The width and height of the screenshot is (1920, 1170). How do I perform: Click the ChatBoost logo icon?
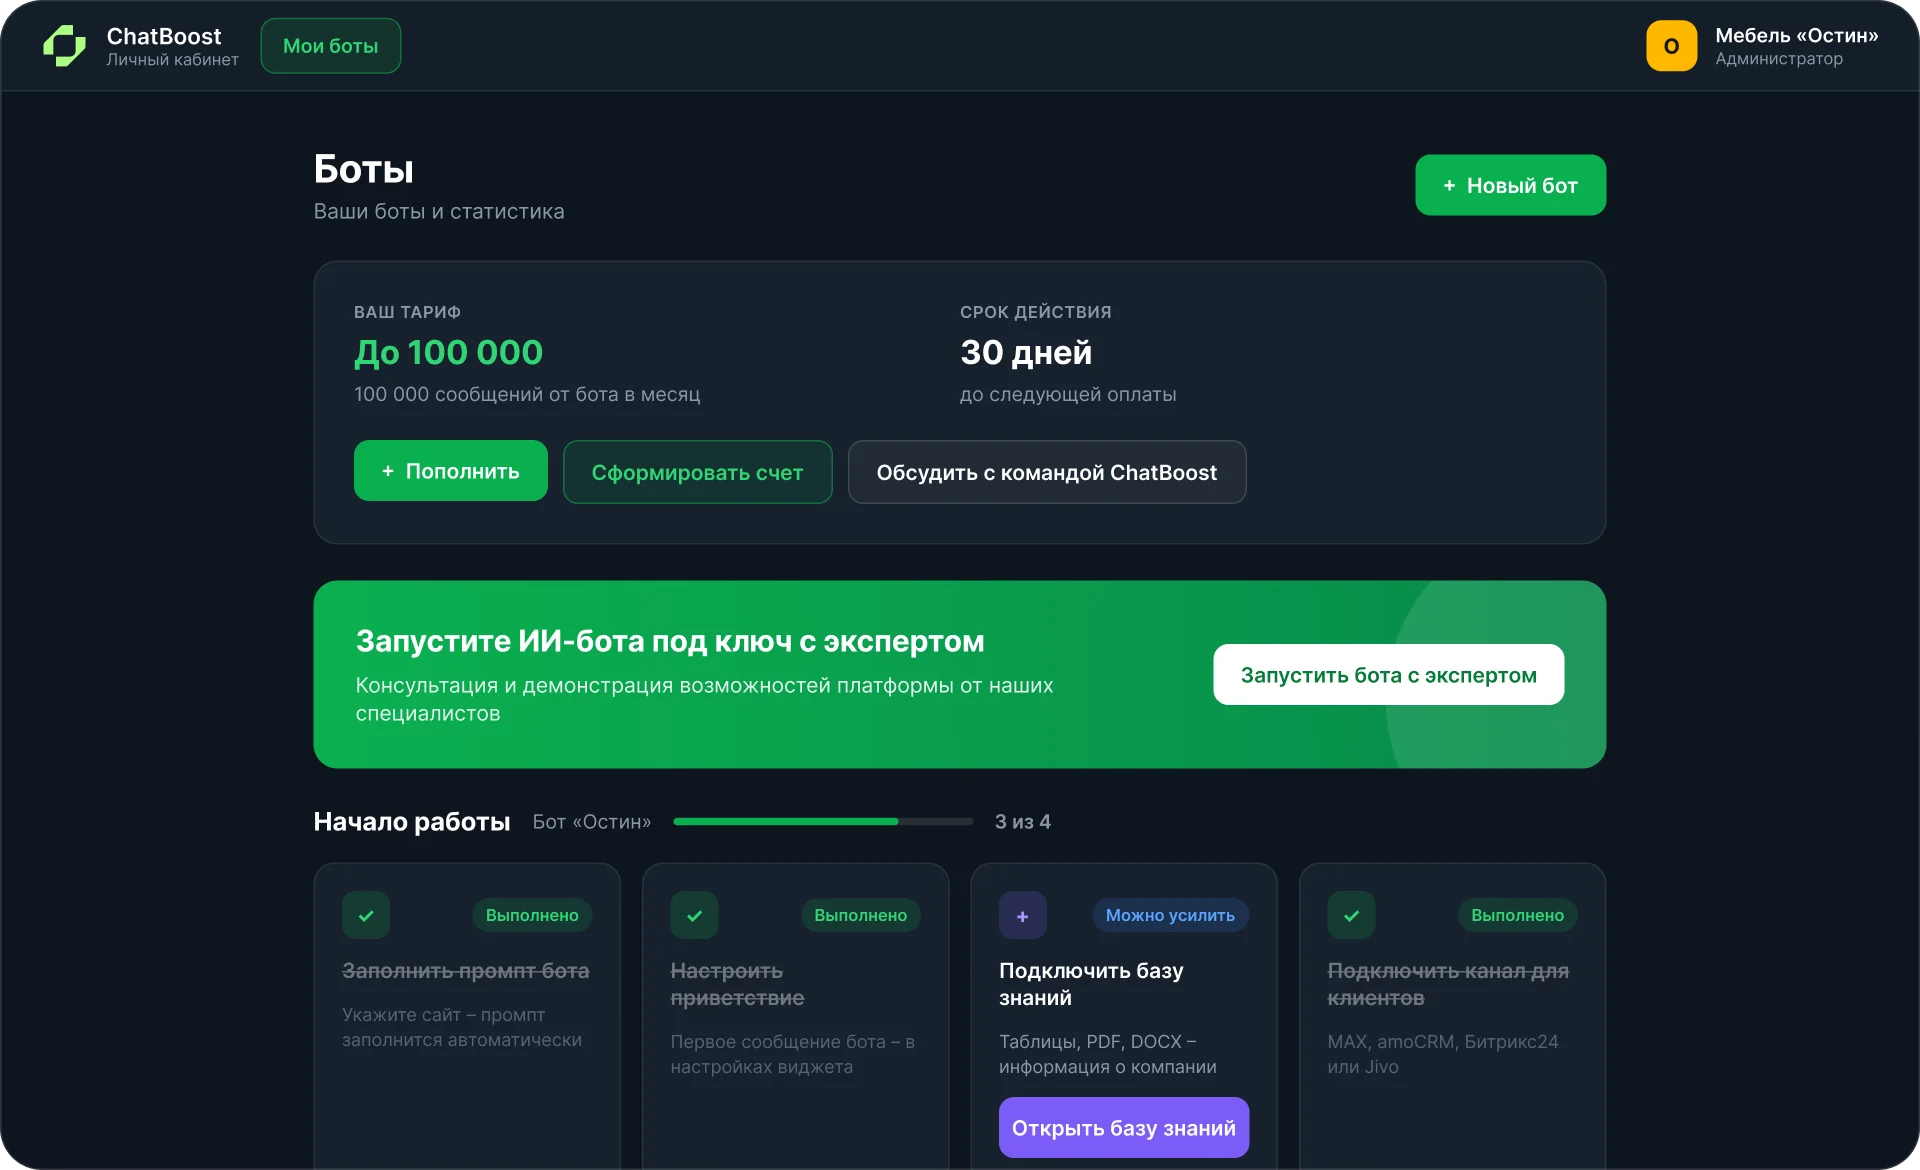click(x=65, y=46)
